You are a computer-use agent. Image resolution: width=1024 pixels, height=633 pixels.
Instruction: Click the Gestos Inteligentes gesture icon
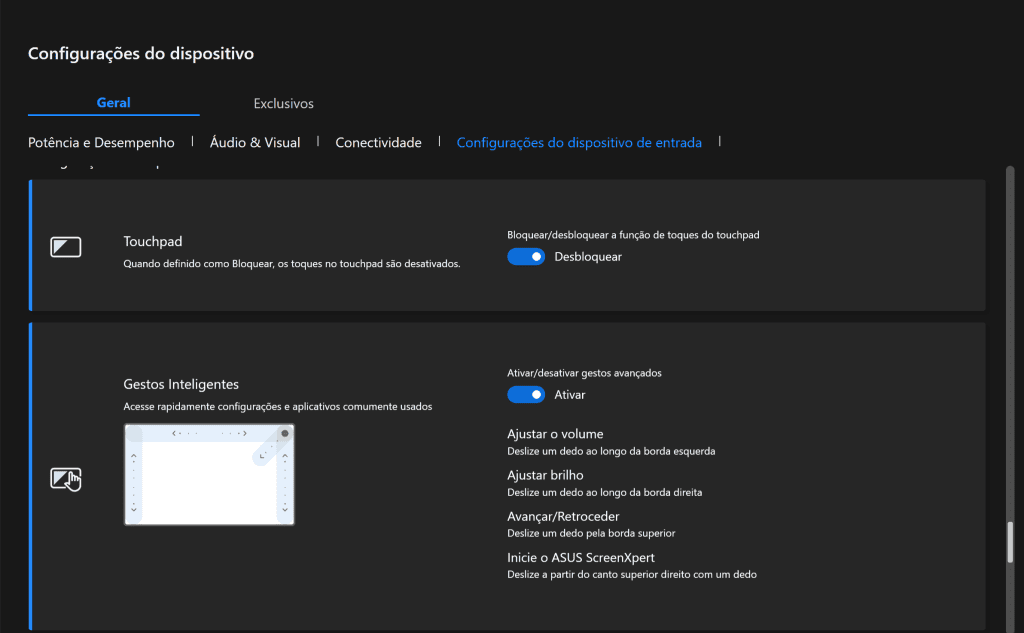(x=65, y=479)
